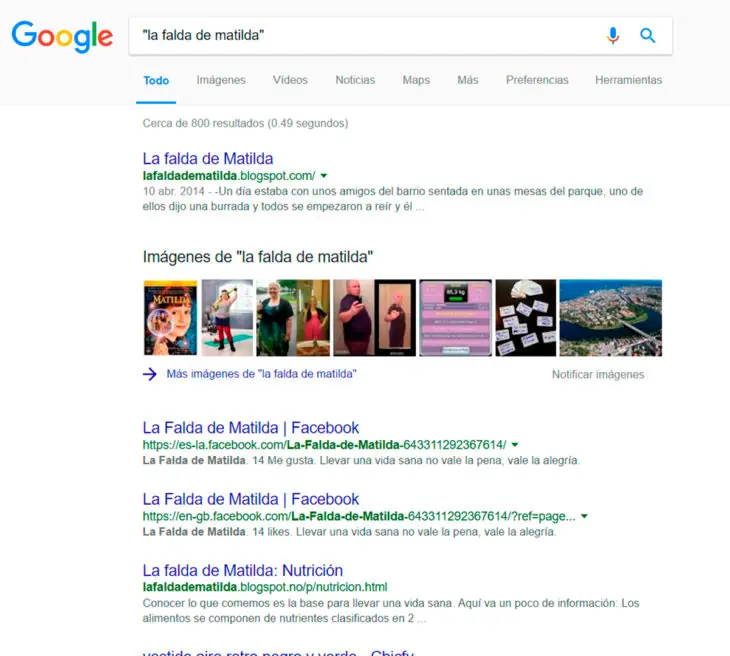
Task: Open the first result "La falda de Matilda"
Action: coord(208,159)
